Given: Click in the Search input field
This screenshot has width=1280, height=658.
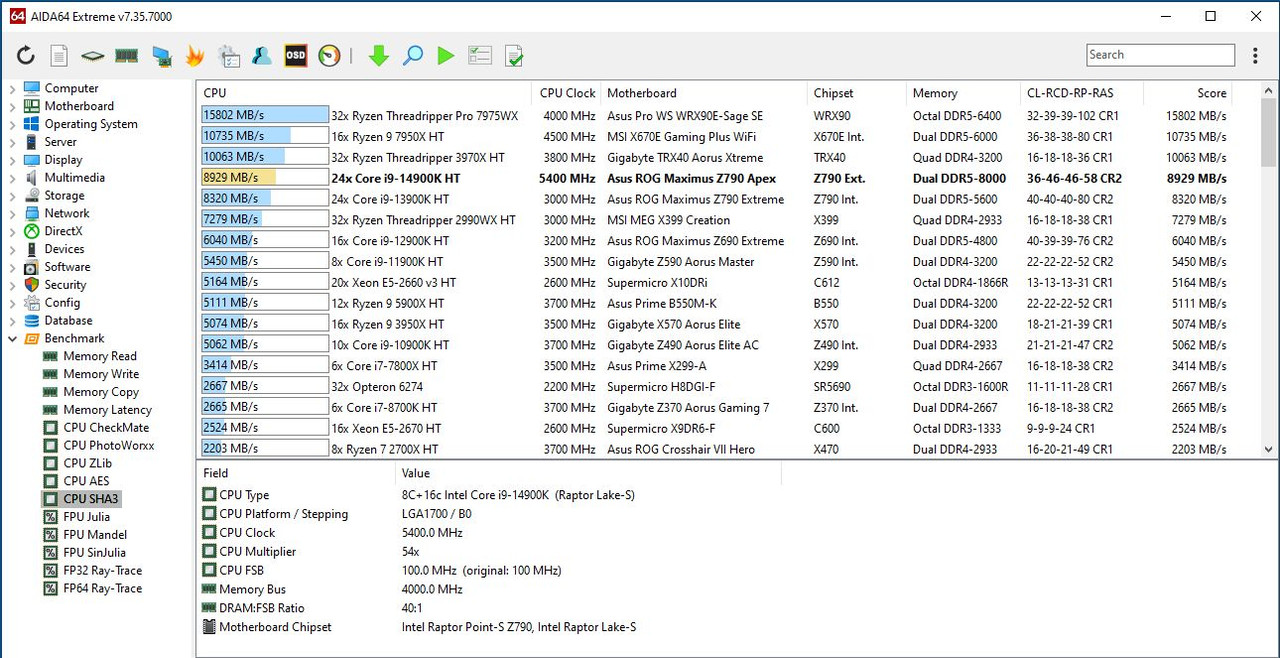Looking at the screenshot, I should pyautogui.click(x=1160, y=55).
